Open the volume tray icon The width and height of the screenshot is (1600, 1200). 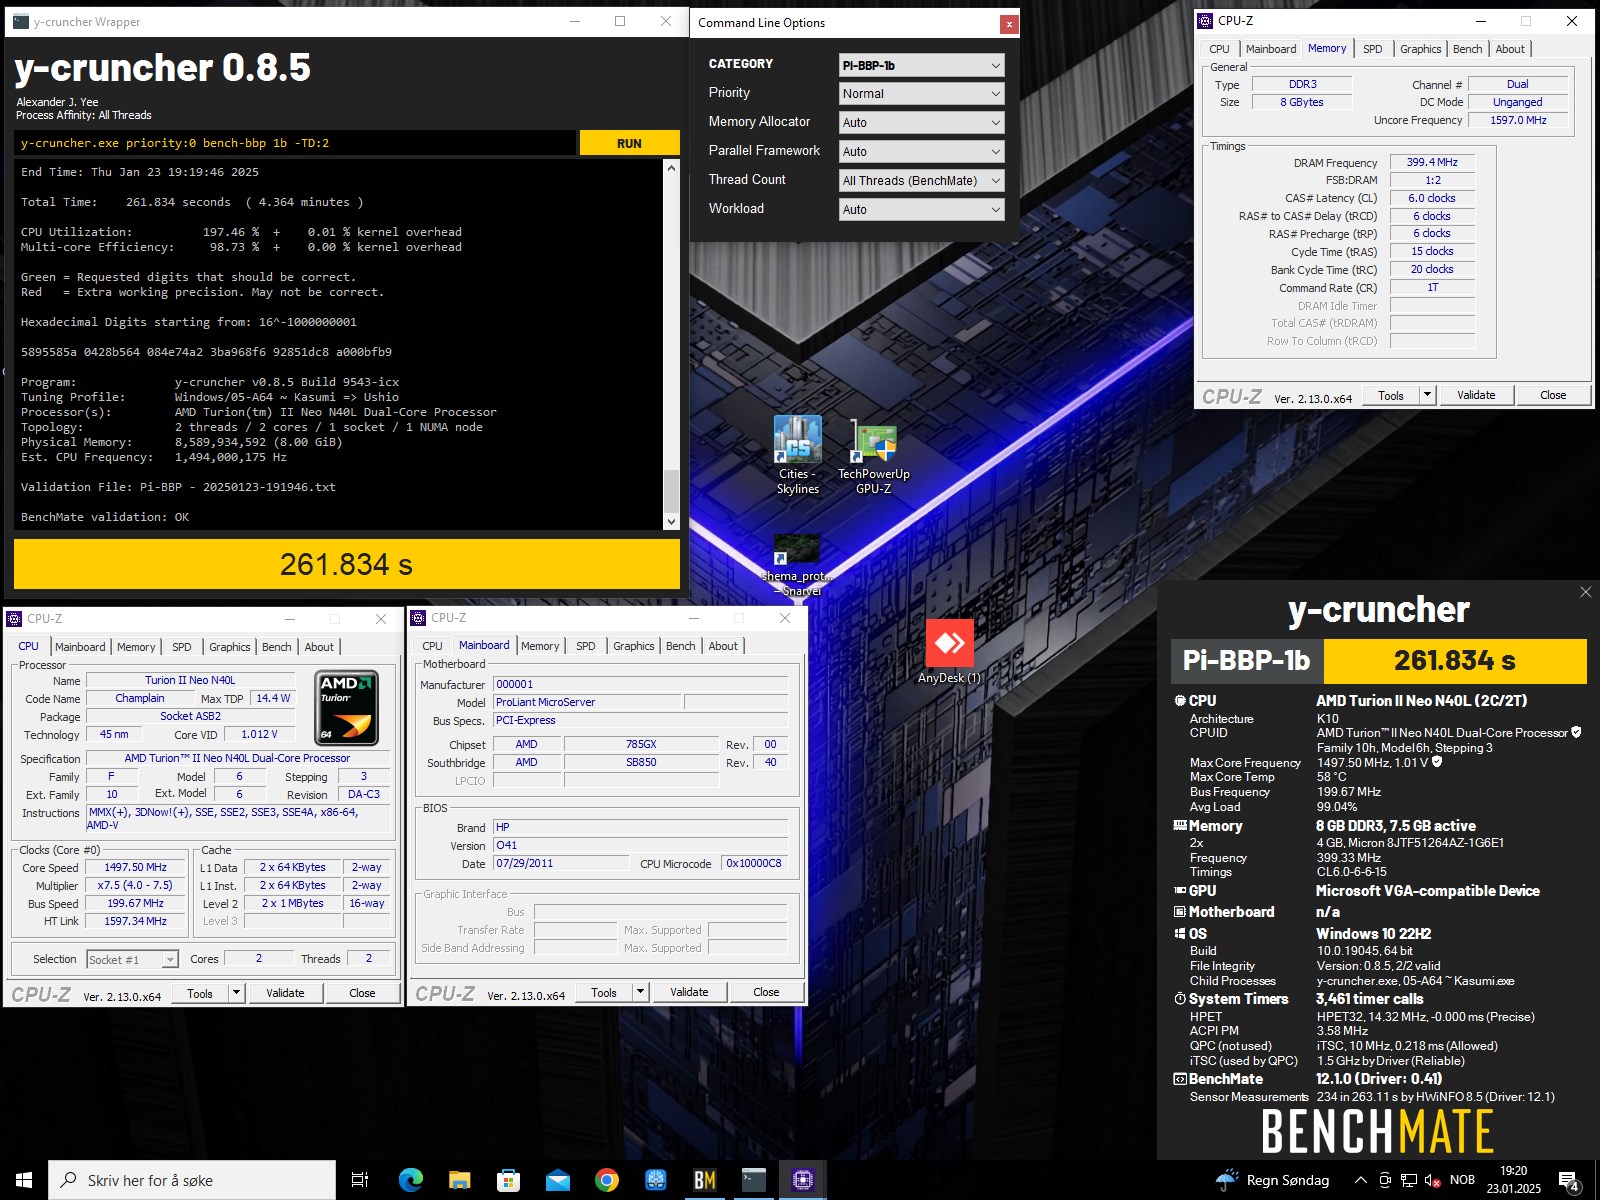1432,1180
